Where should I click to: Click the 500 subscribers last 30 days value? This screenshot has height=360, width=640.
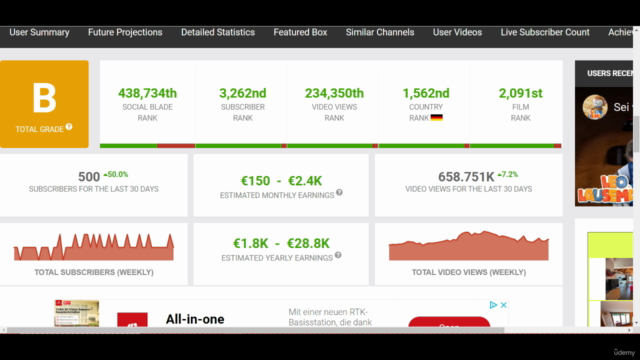[89, 177]
